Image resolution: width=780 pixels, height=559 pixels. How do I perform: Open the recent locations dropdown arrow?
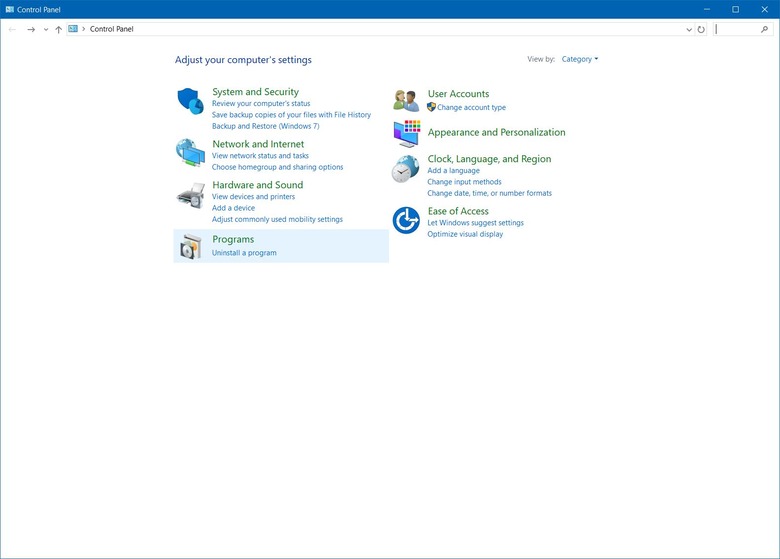[46, 30]
